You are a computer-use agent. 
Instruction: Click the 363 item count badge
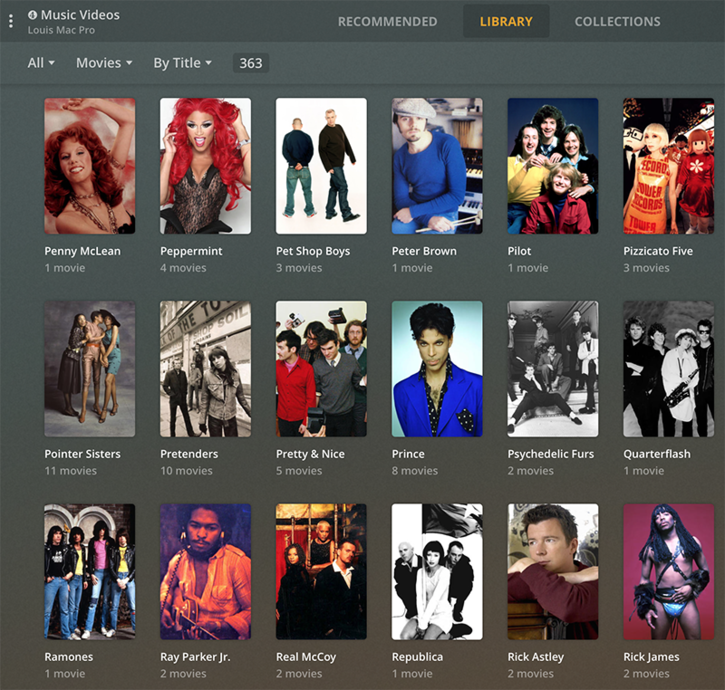pyautogui.click(x=251, y=63)
